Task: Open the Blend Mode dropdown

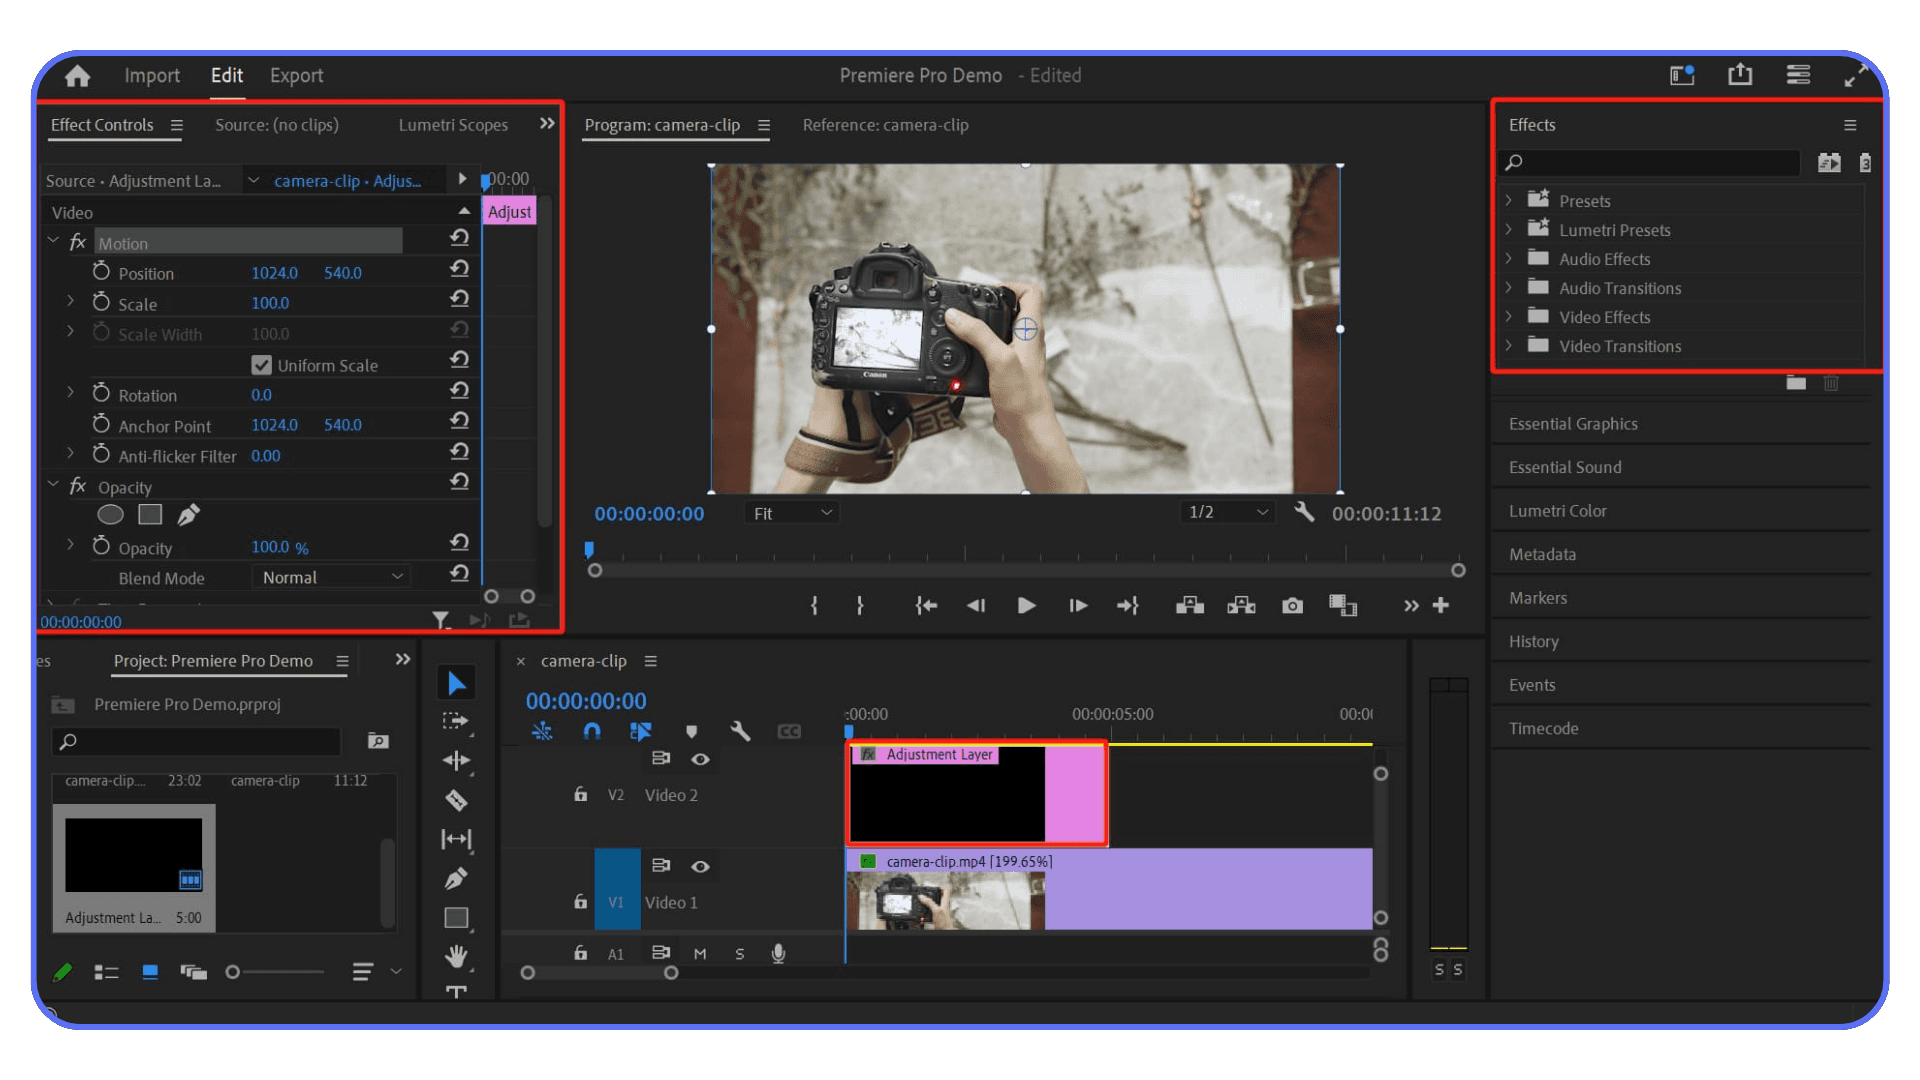Action: click(x=331, y=577)
